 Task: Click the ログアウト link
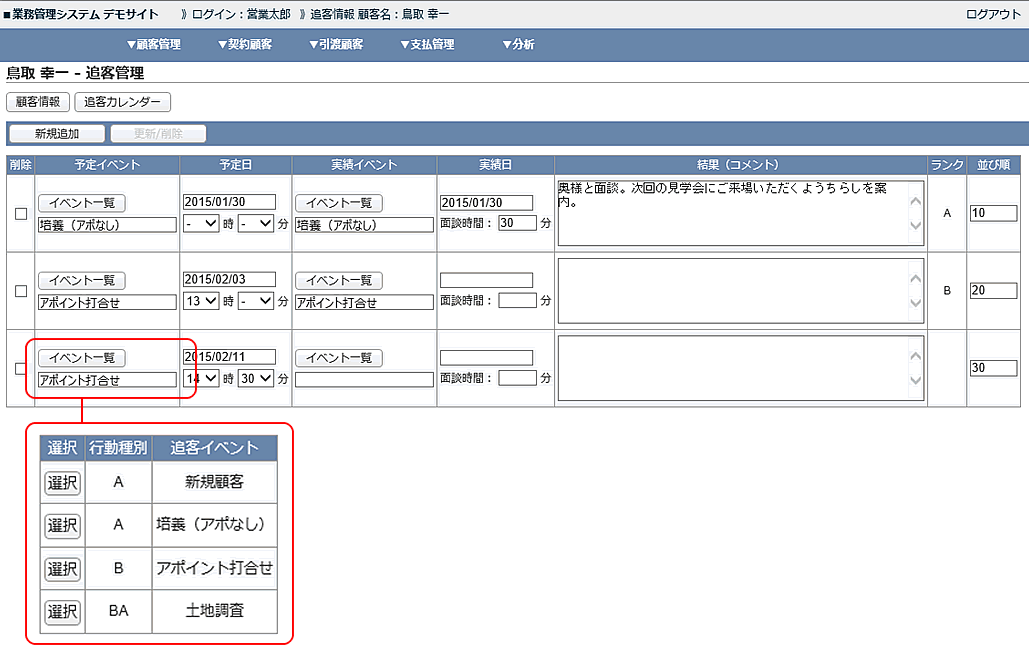tap(993, 15)
